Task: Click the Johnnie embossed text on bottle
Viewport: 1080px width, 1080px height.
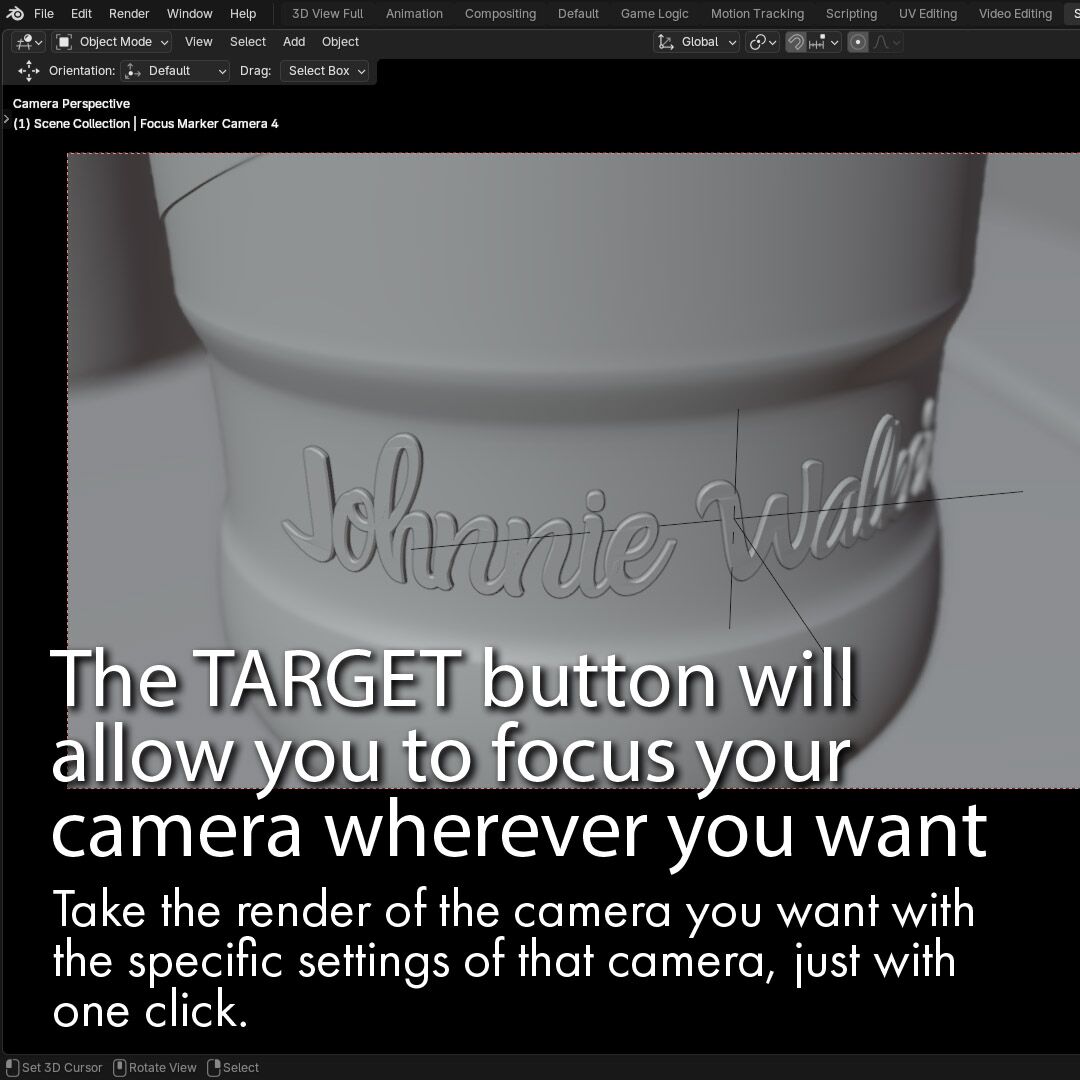Action: (470, 525)
